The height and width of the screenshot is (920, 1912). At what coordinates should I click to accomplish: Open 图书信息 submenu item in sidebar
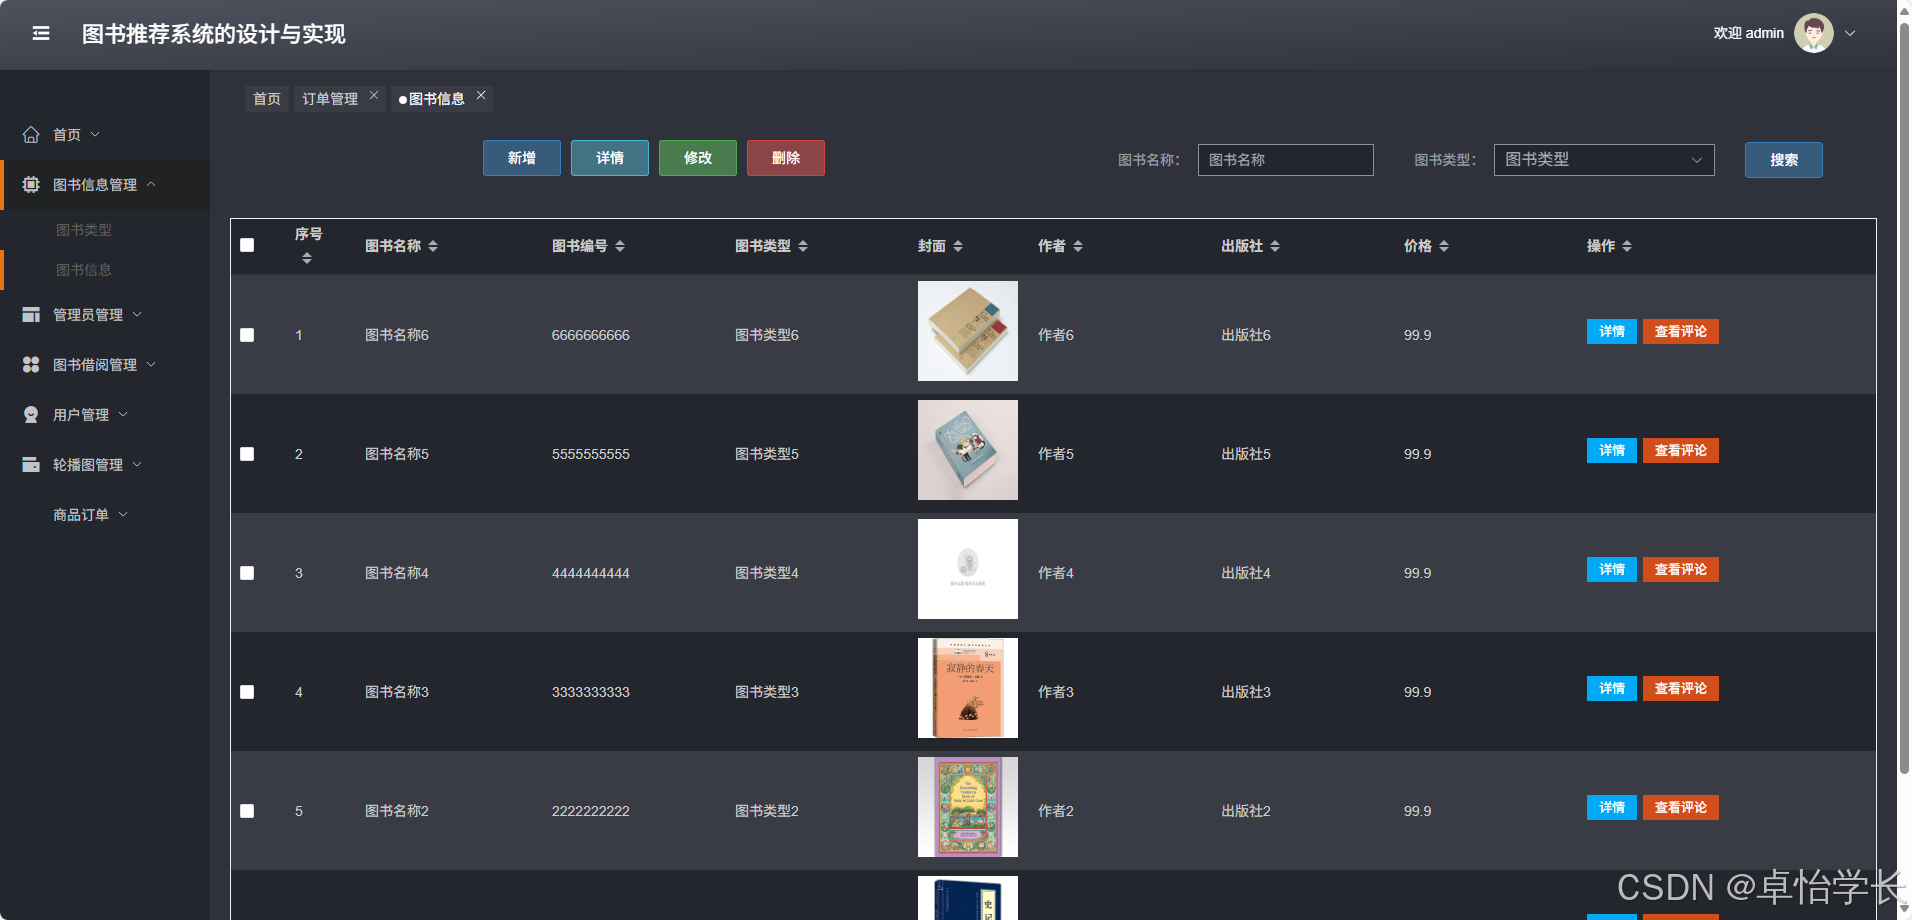click(84, 270)
